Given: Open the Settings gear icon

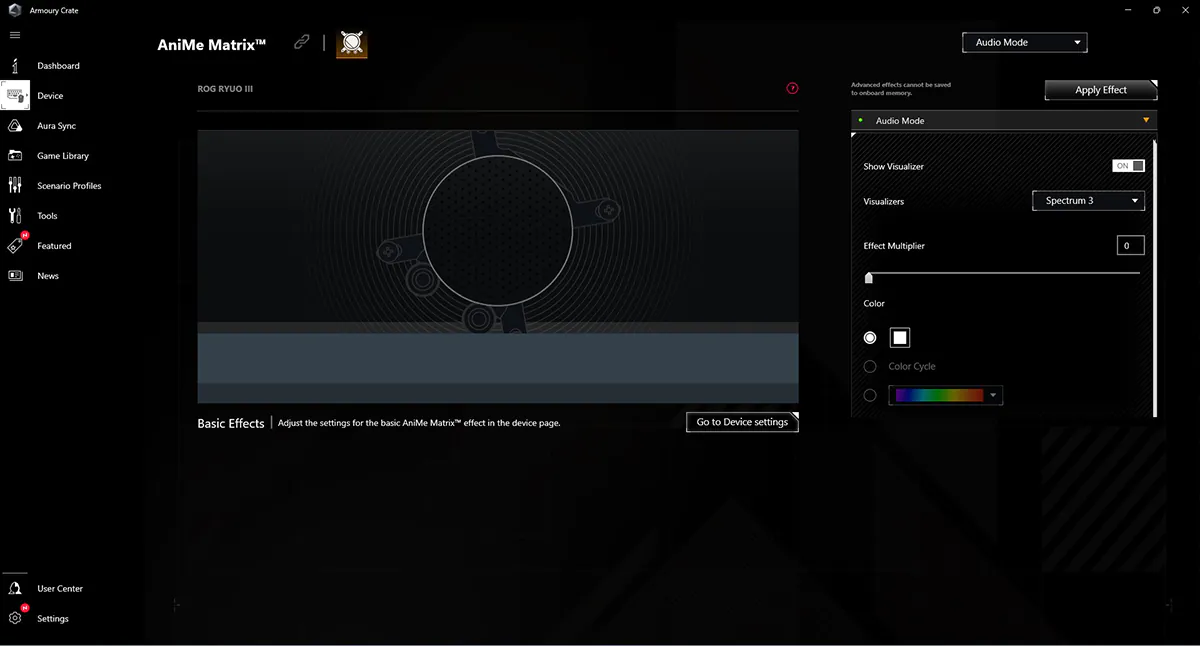Looking at the screenshot, I should (x=15, y=618).
